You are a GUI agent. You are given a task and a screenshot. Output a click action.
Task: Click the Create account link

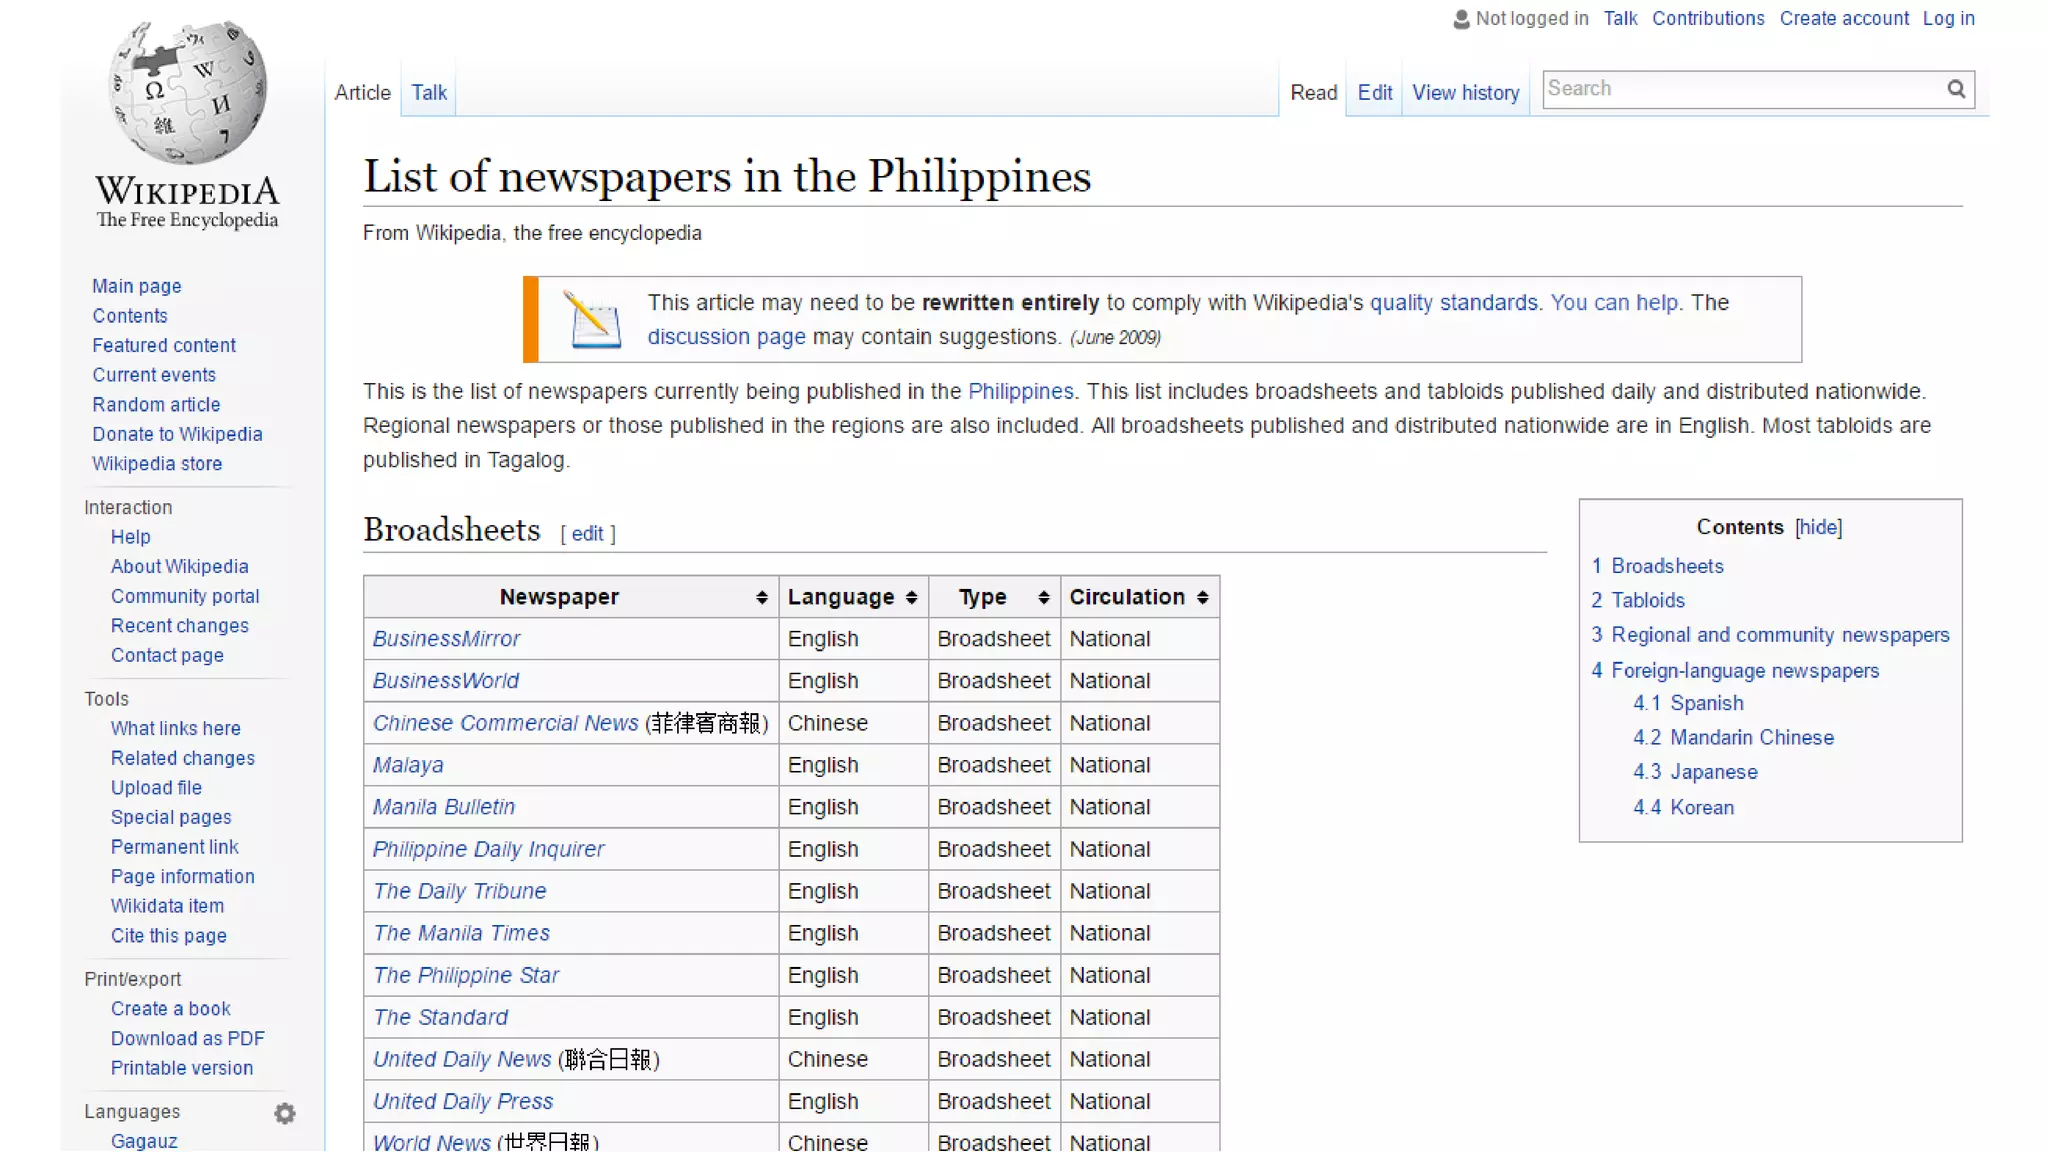point(1843,18)
